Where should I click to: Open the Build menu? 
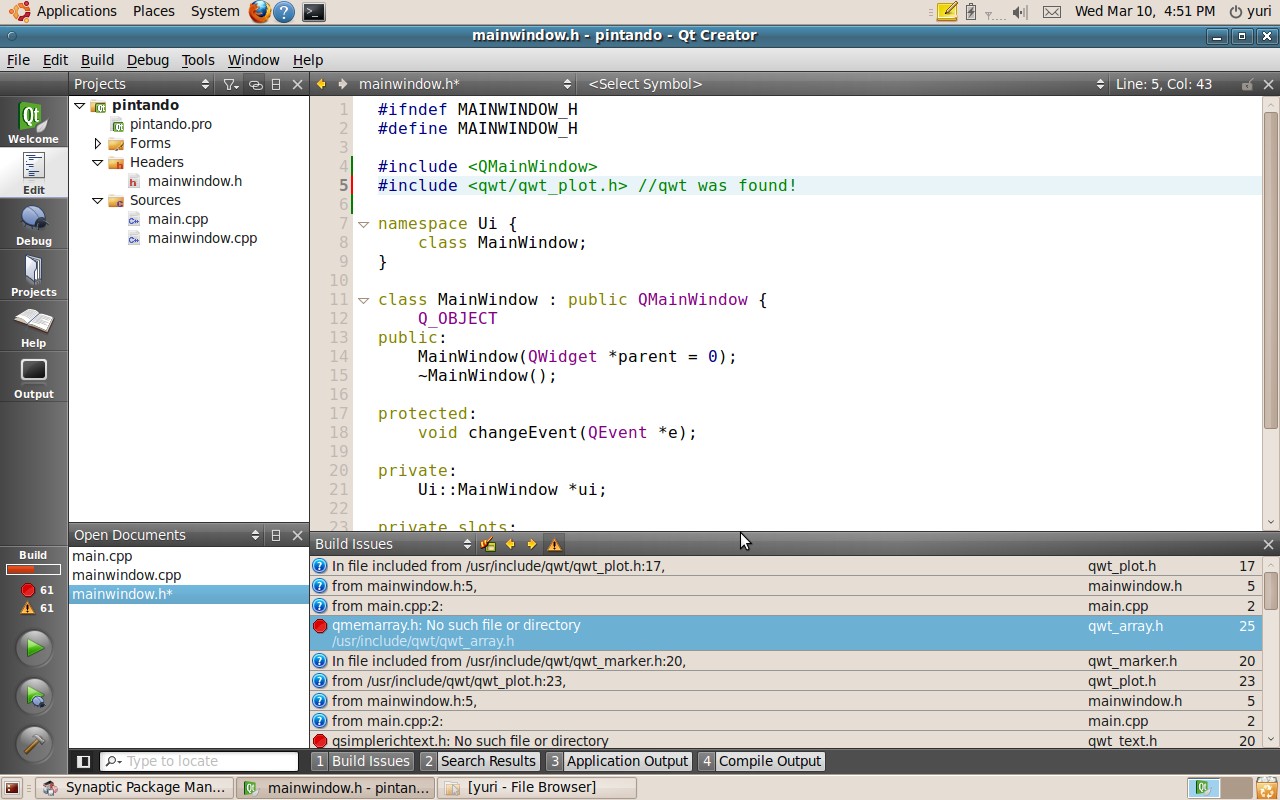[97, 60]
